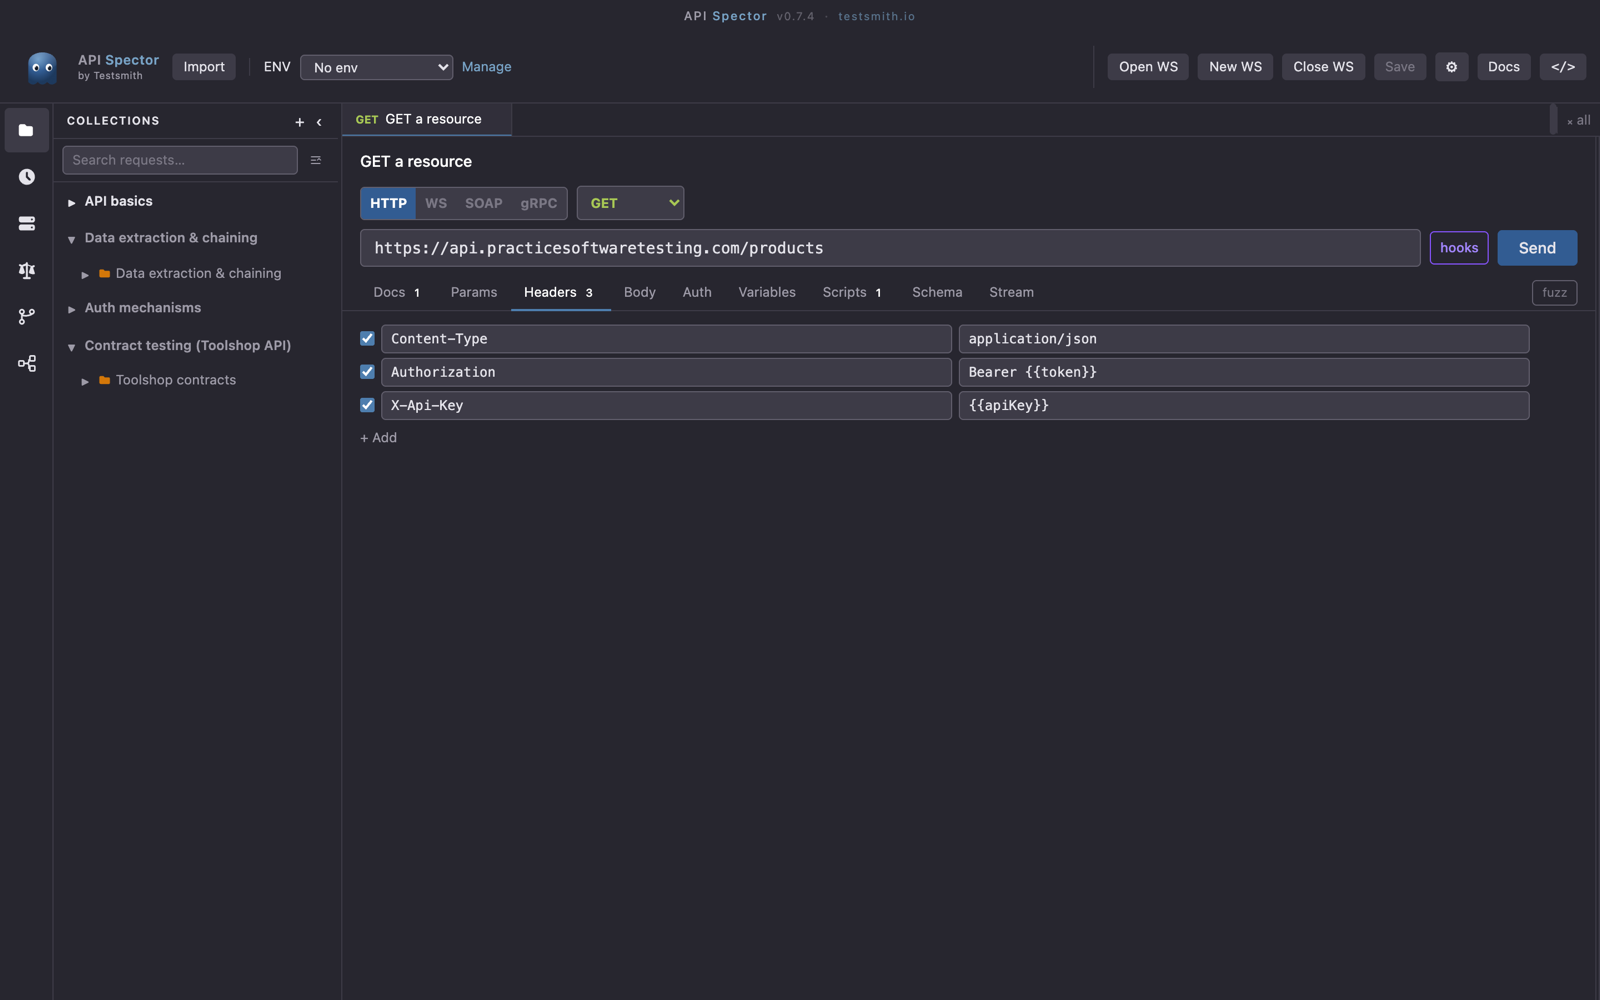Click the hooks button
The height and width of the screenshot is (1000, 1600).
(x=1459, y=248)
